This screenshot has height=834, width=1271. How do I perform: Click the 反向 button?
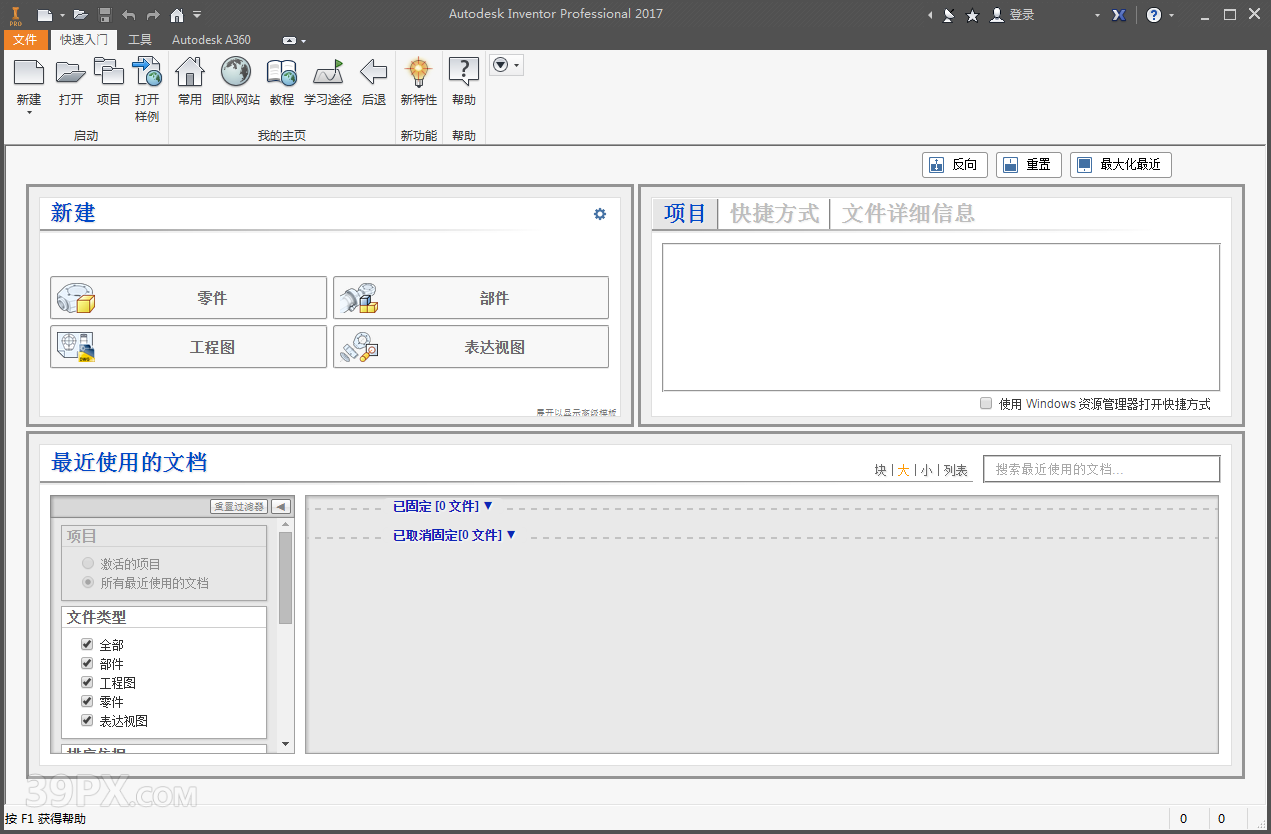click(x=955, y=165)
